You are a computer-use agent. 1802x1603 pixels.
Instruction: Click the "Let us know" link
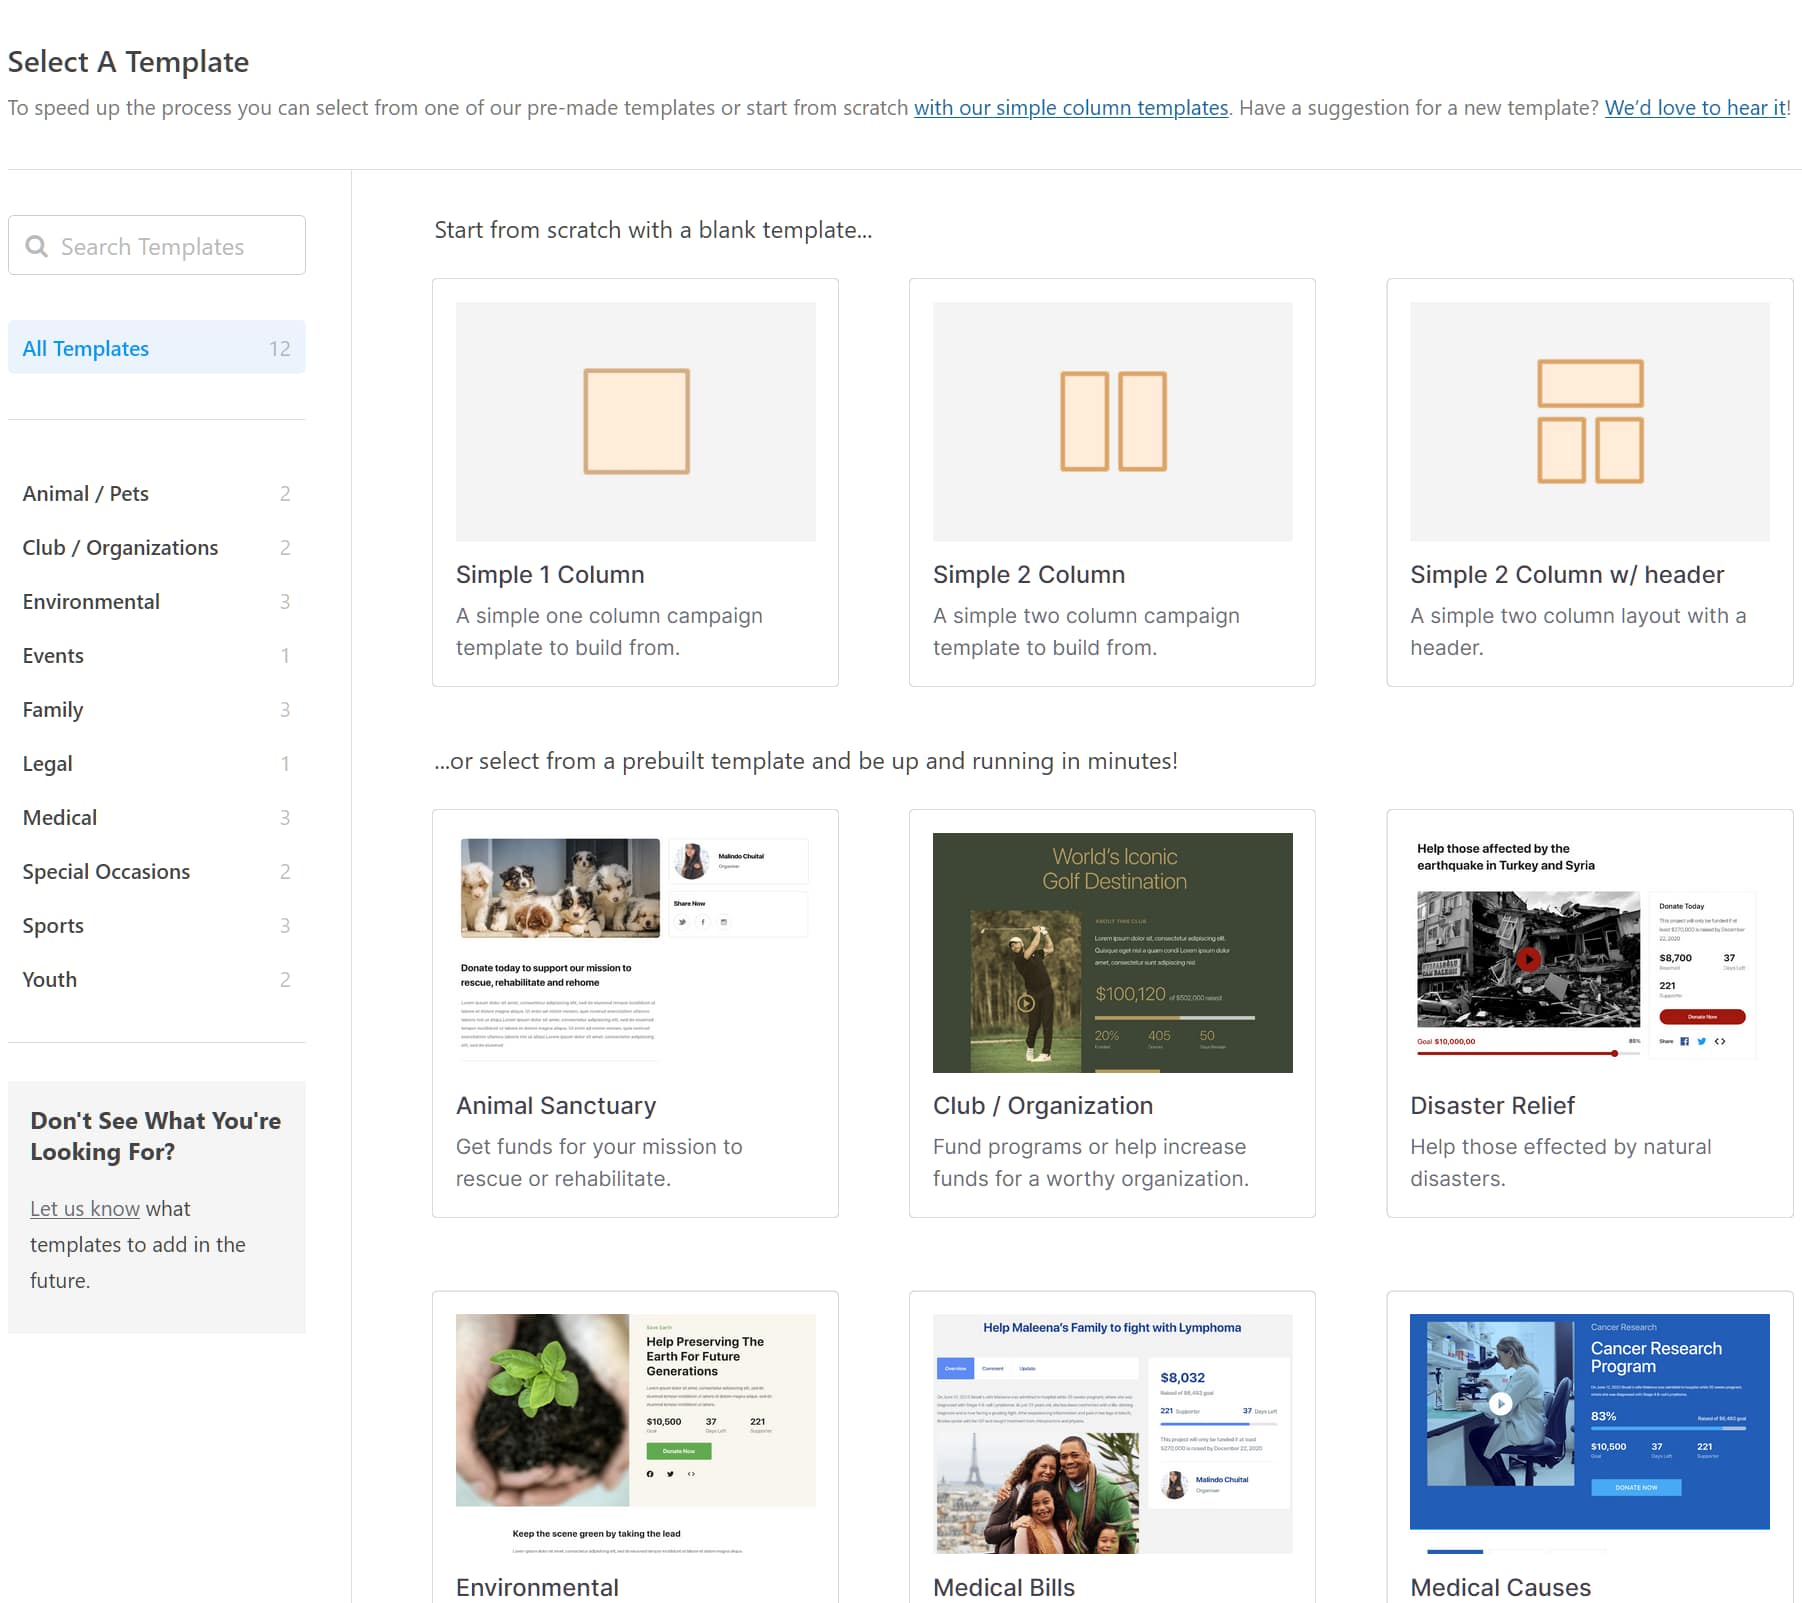tap(84, 1208)
